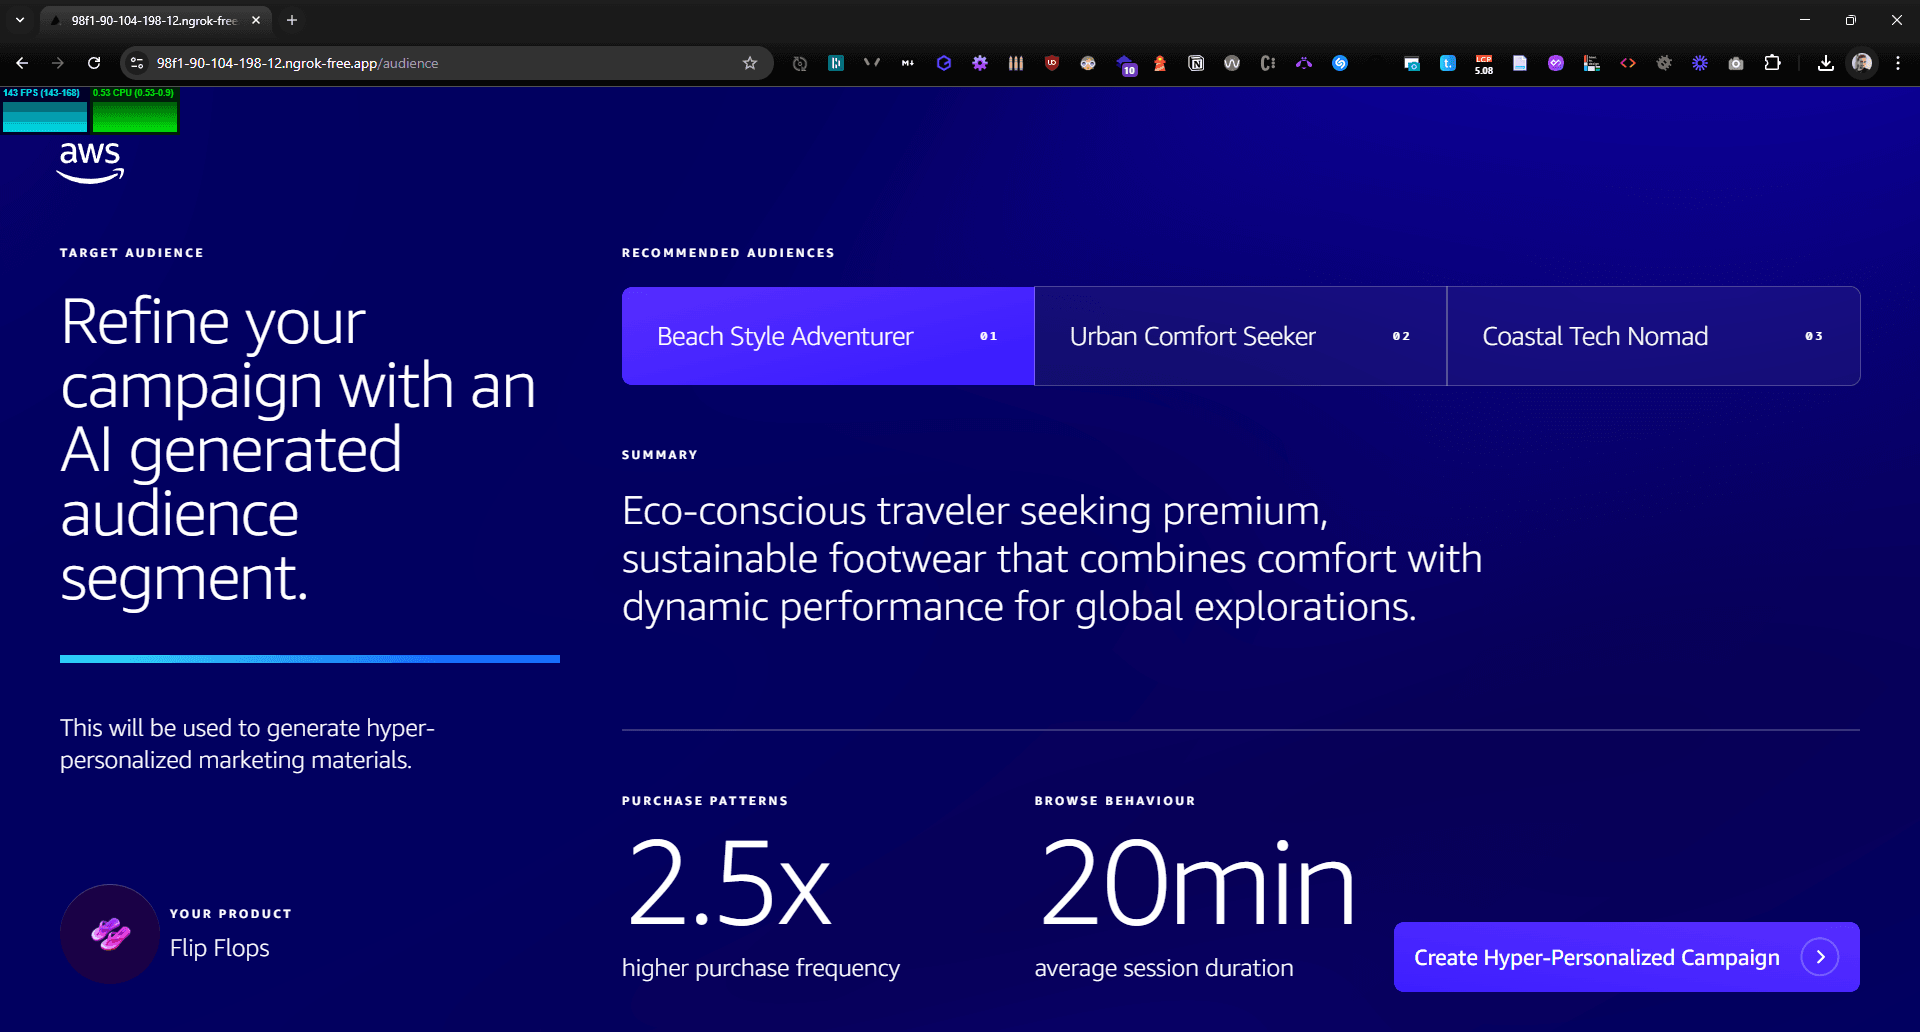Open the Notion extension icon
This screenshot has width=1920, height=1032.
pos(1196,63)
